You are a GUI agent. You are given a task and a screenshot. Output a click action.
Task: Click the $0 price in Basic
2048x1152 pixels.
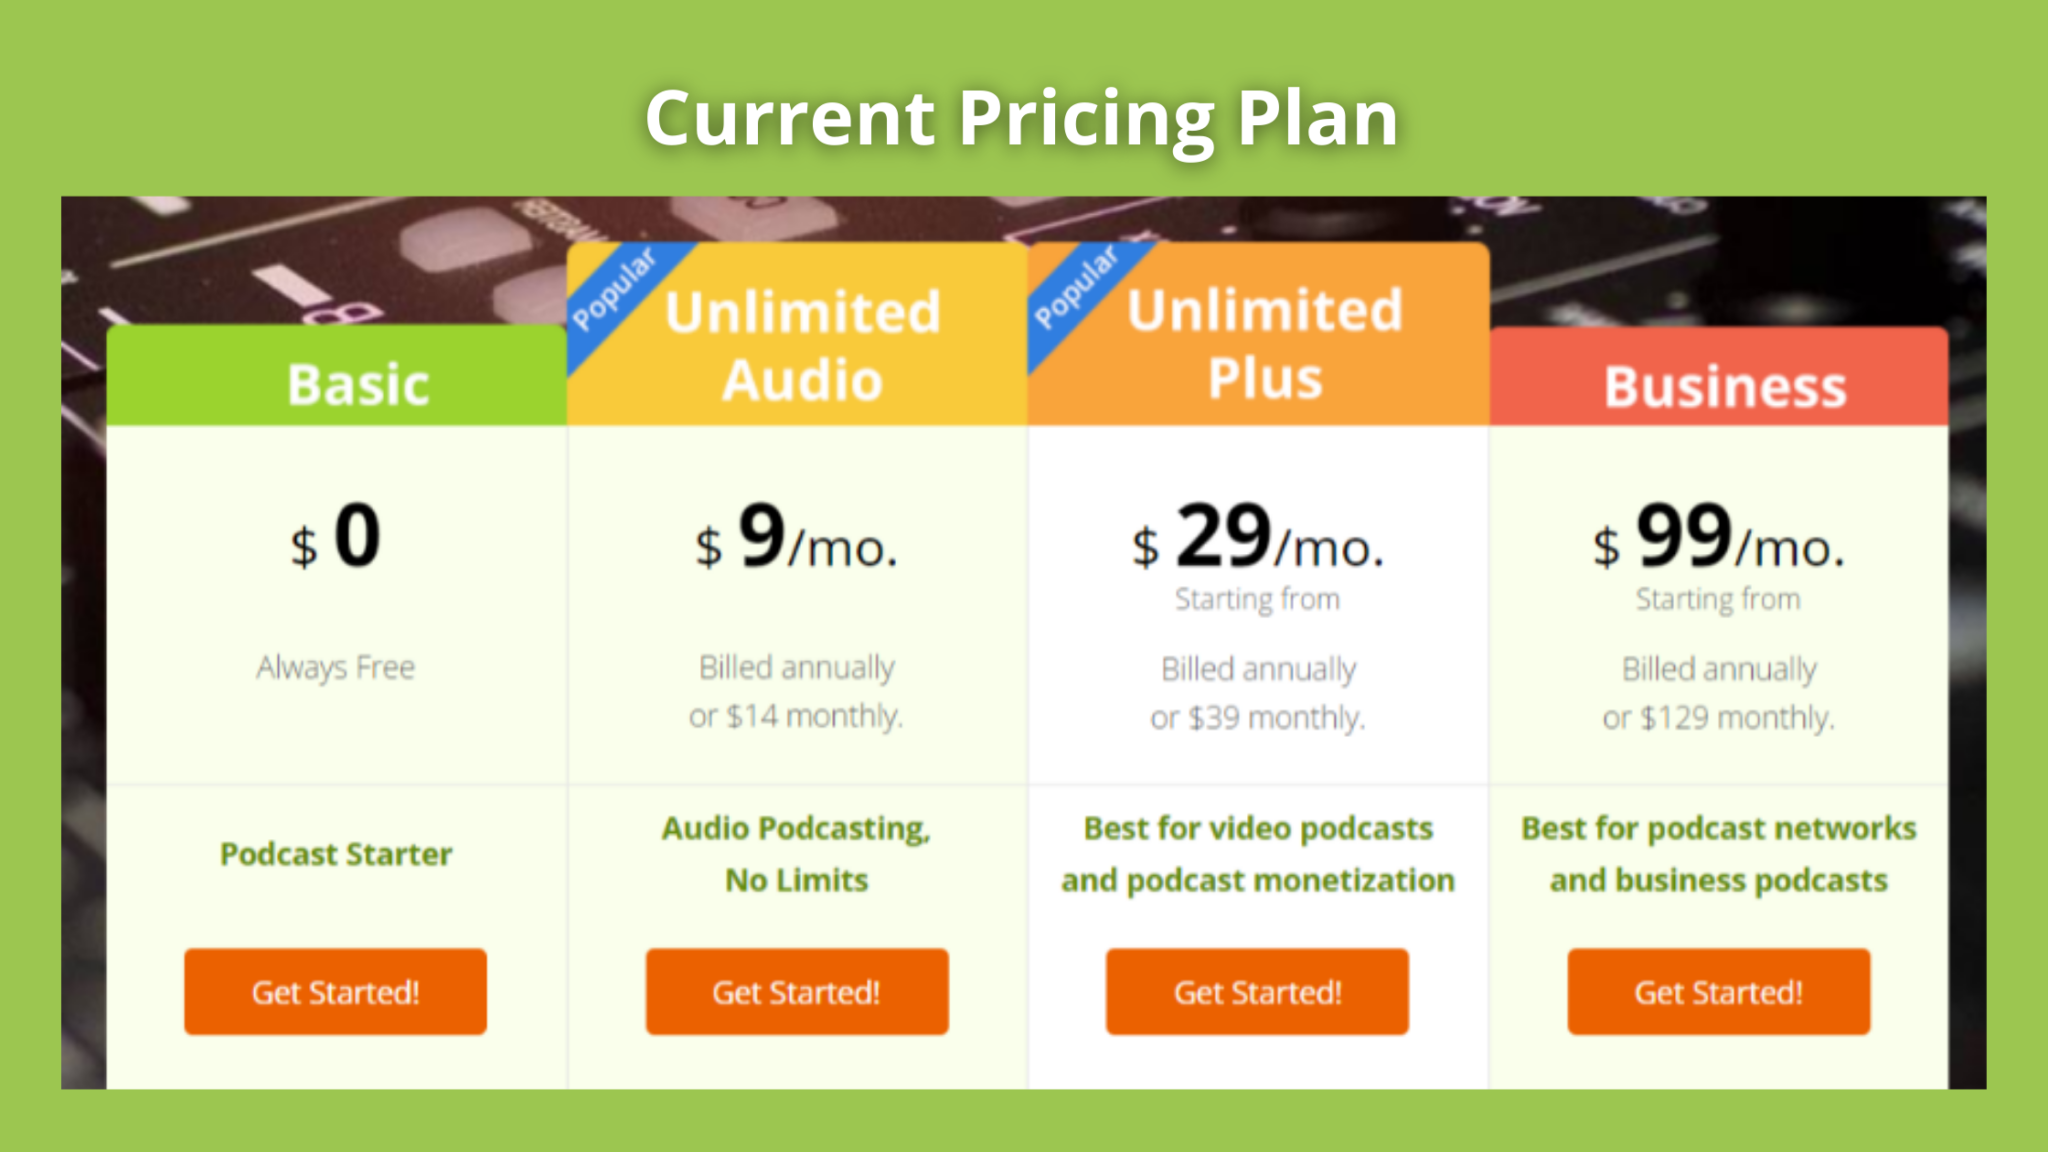coord(336,538)
